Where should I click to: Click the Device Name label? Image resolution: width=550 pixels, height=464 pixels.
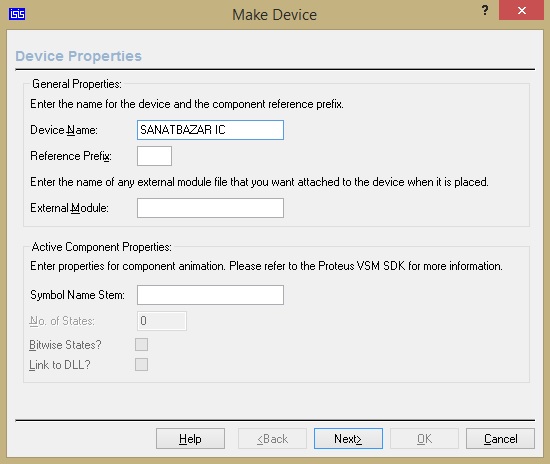tap(64, 130)
